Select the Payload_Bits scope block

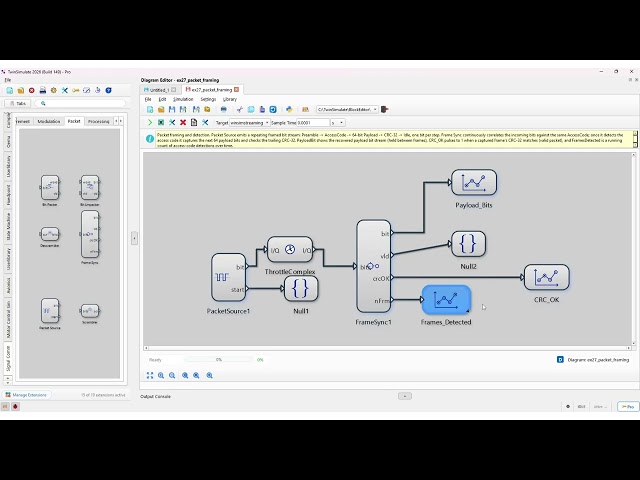click(474, 182)
